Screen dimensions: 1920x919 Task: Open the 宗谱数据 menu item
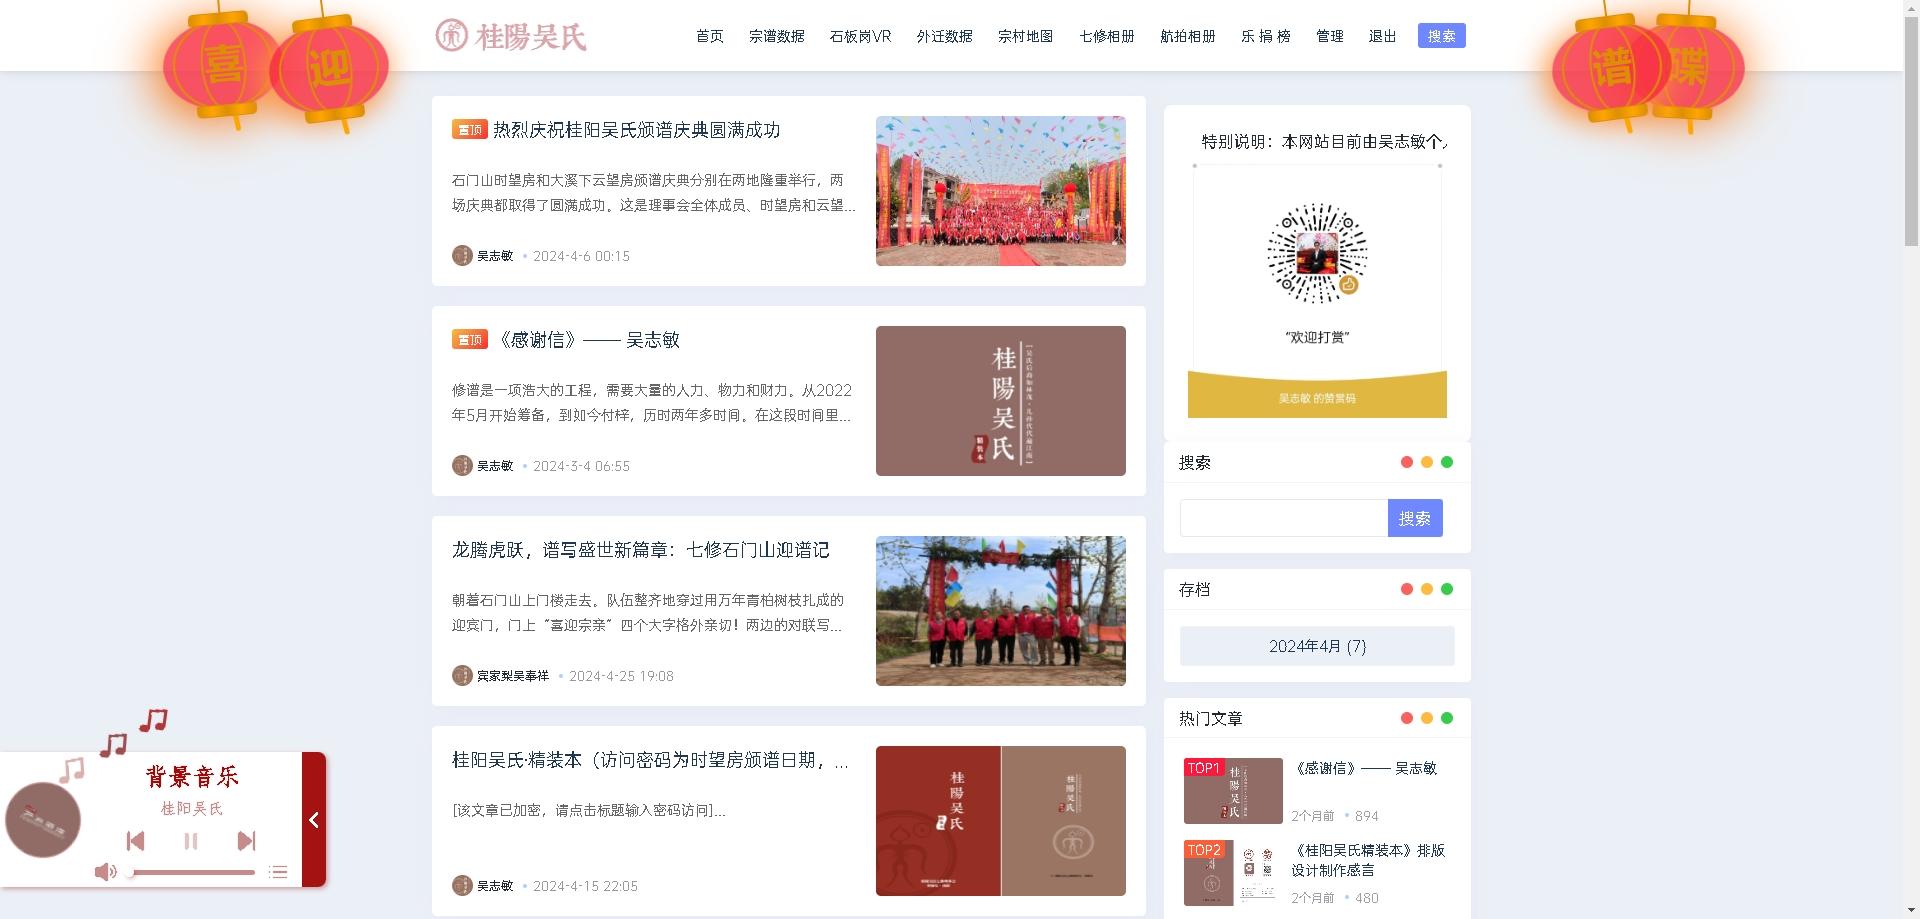776,36
